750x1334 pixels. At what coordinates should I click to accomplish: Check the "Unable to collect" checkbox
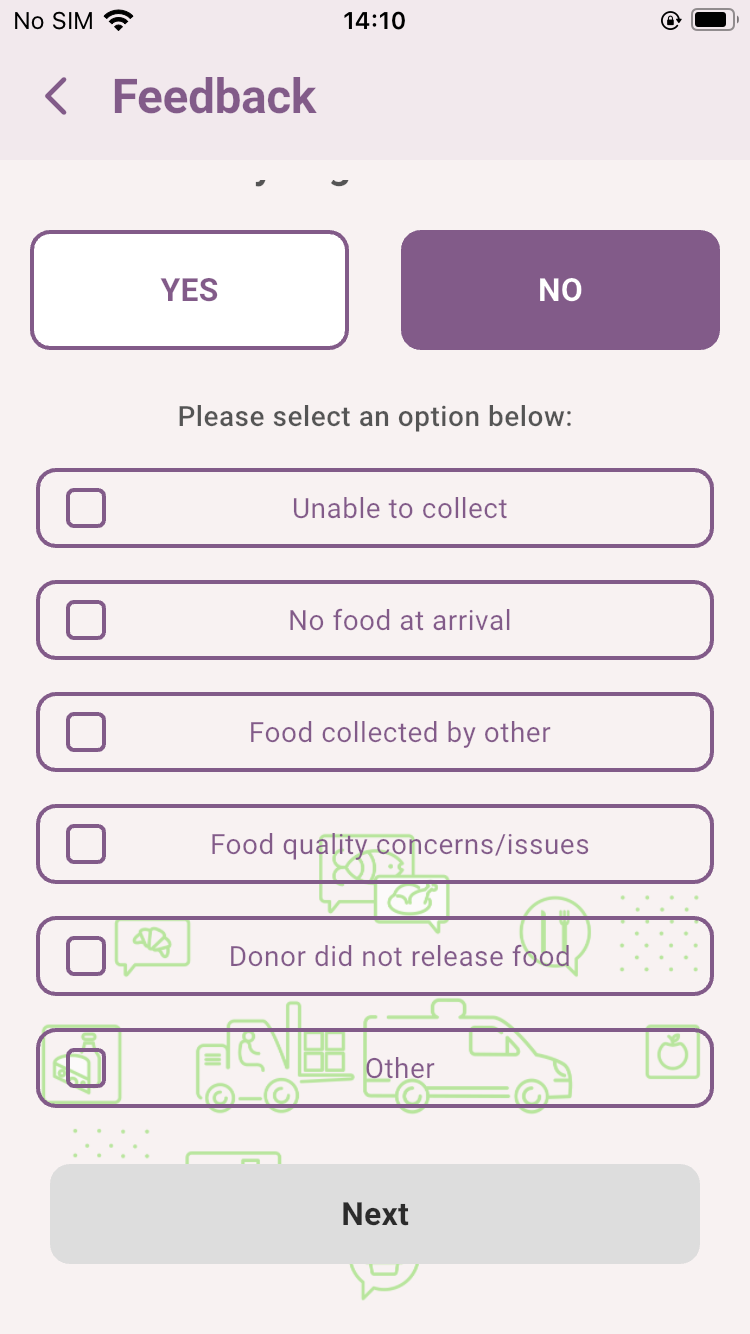point(86,508)
